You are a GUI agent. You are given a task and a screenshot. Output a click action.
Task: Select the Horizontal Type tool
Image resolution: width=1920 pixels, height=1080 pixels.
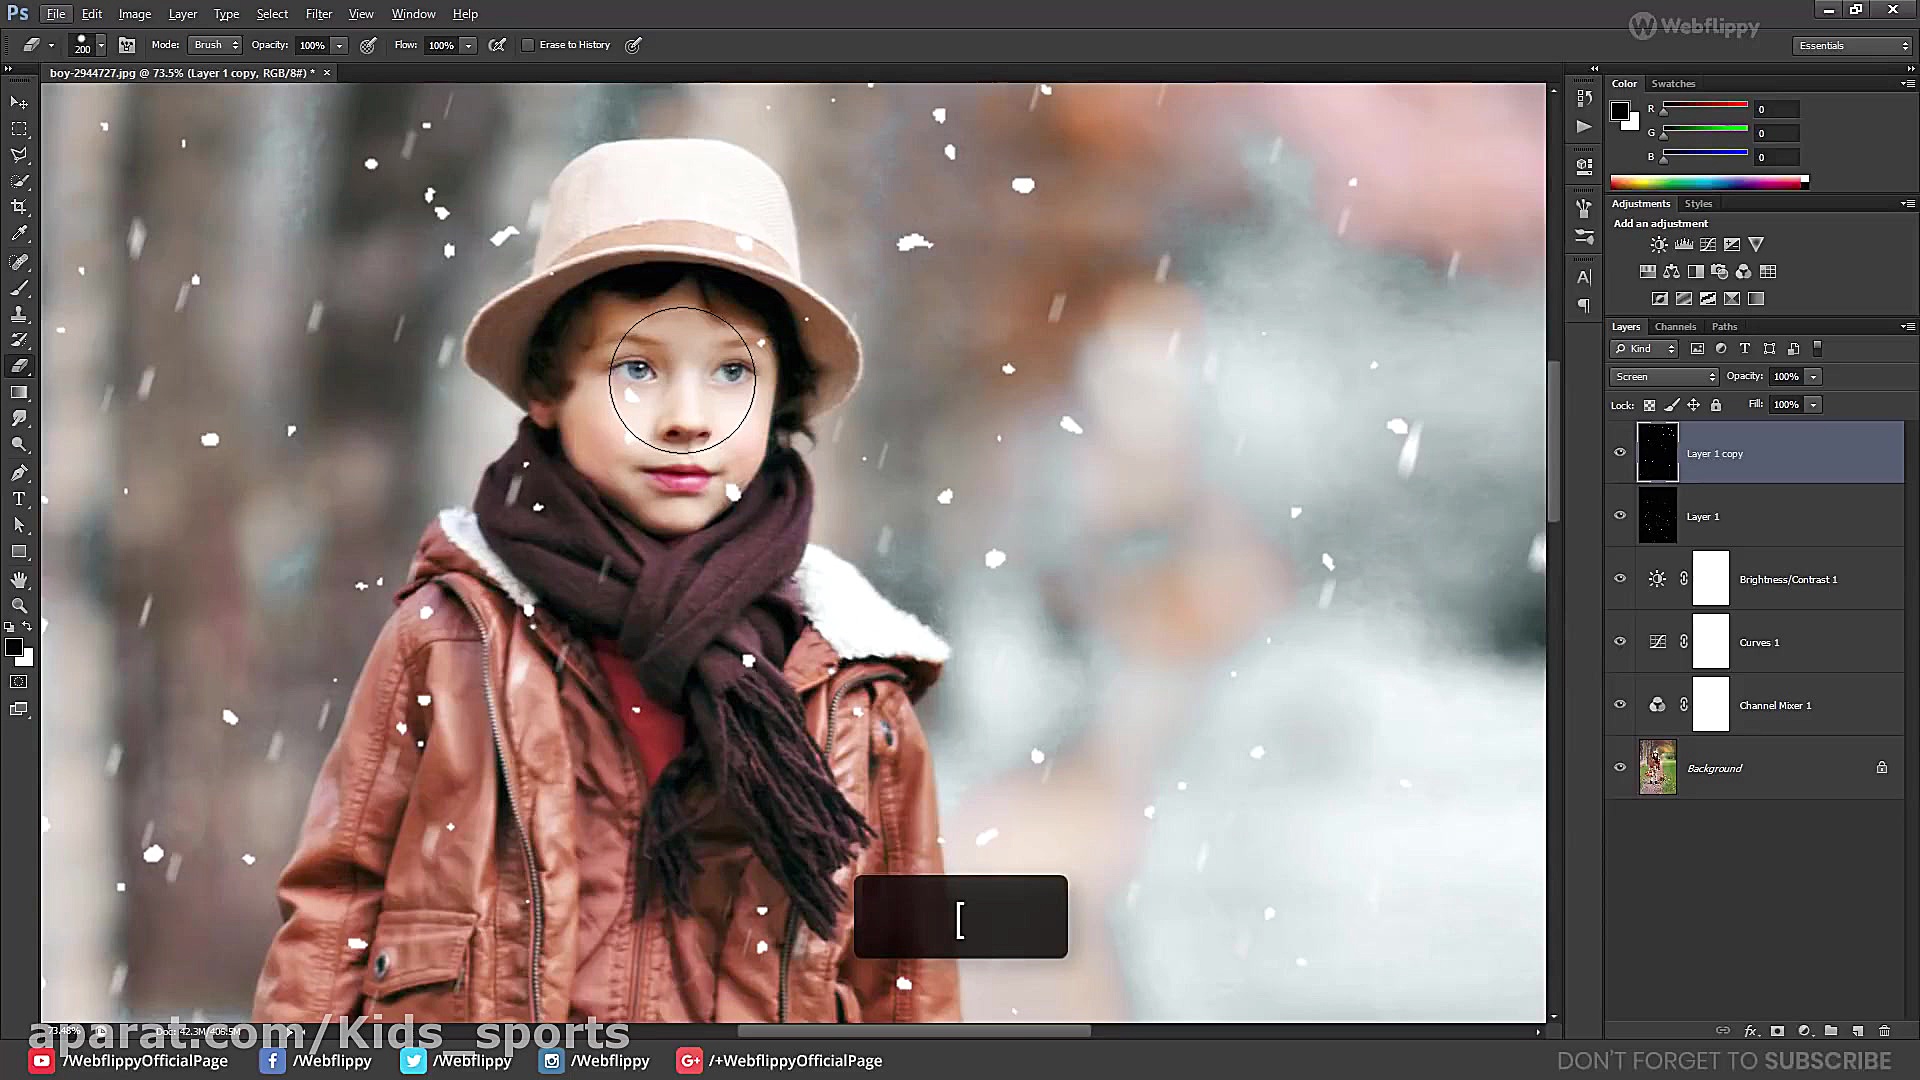pyautogui.click(x=19, y=499)
